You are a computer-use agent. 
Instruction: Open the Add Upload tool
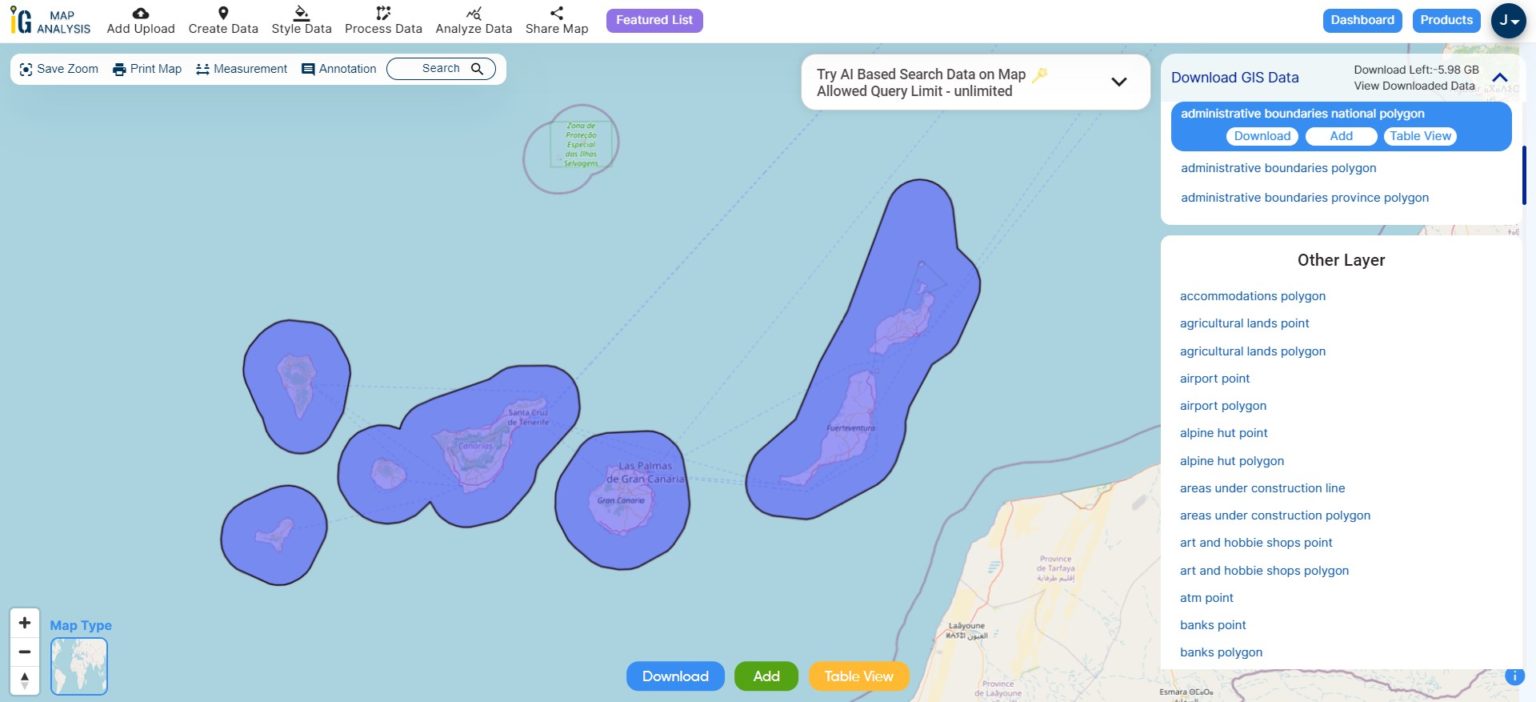point(140,20)
